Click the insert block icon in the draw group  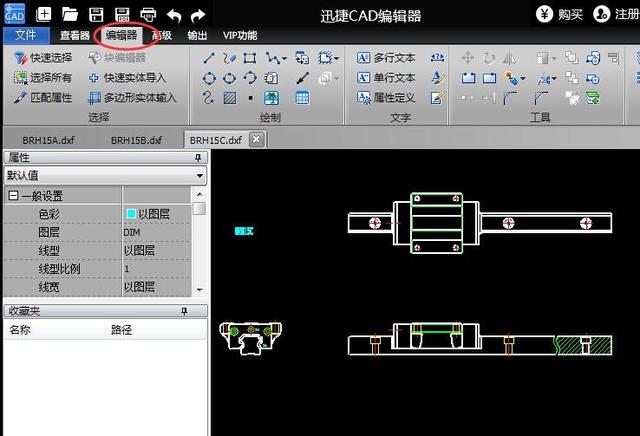302,58
